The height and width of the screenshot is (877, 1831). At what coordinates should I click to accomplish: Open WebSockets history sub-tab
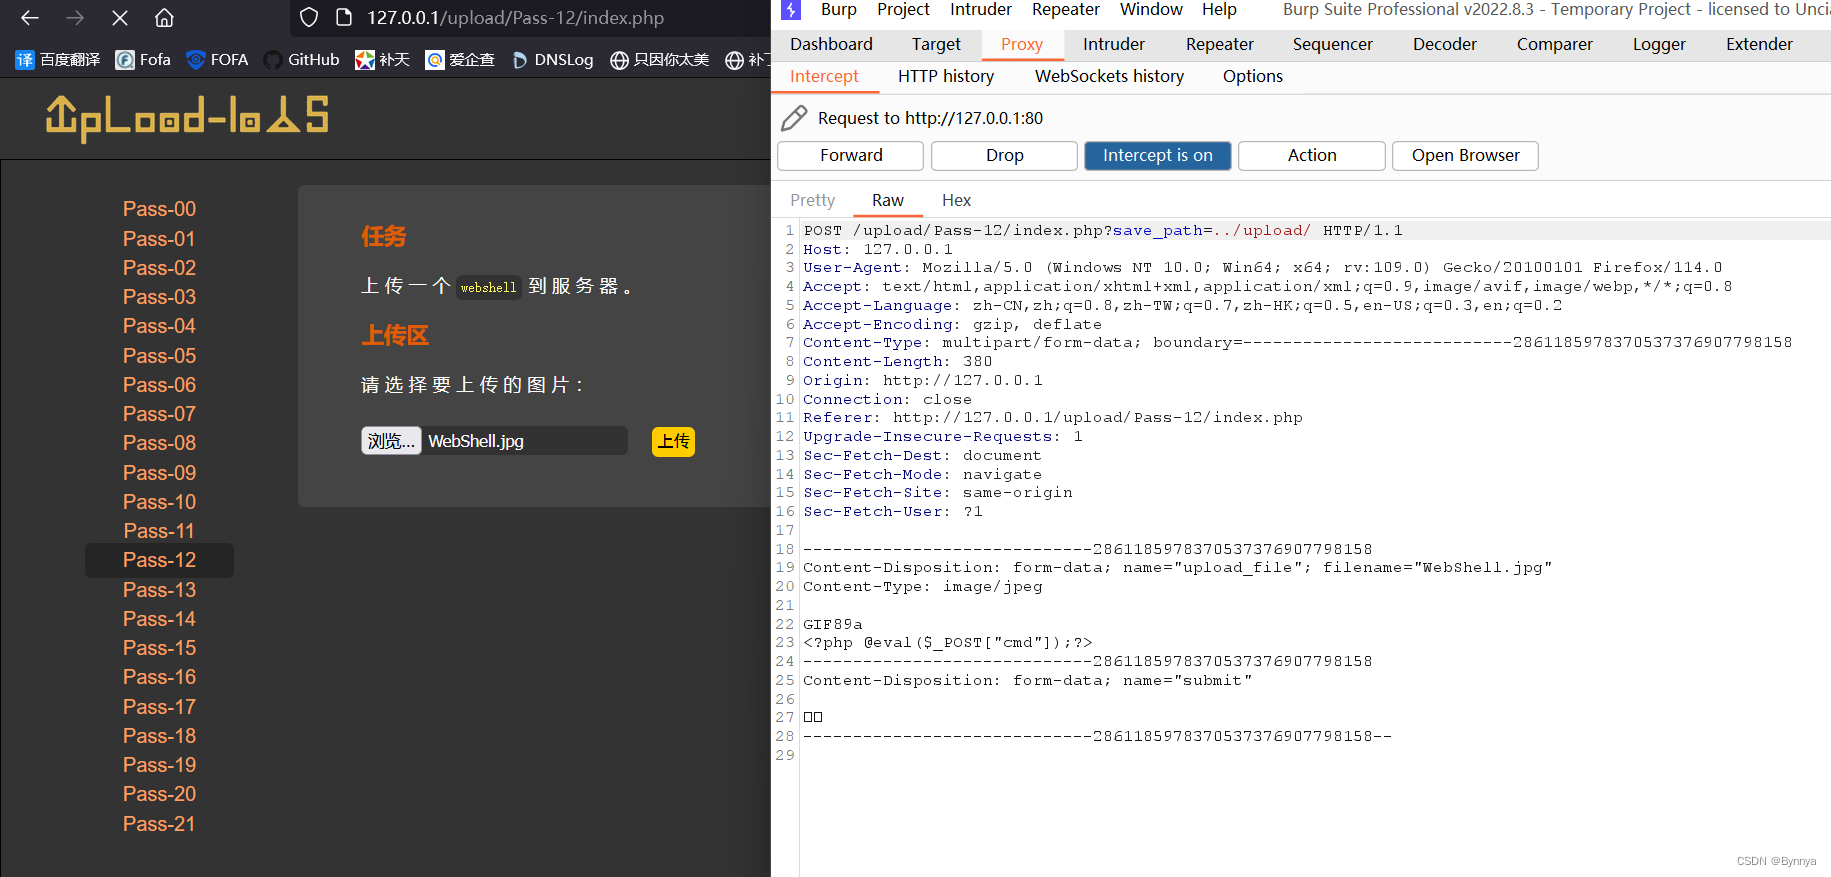[1109, 76]
